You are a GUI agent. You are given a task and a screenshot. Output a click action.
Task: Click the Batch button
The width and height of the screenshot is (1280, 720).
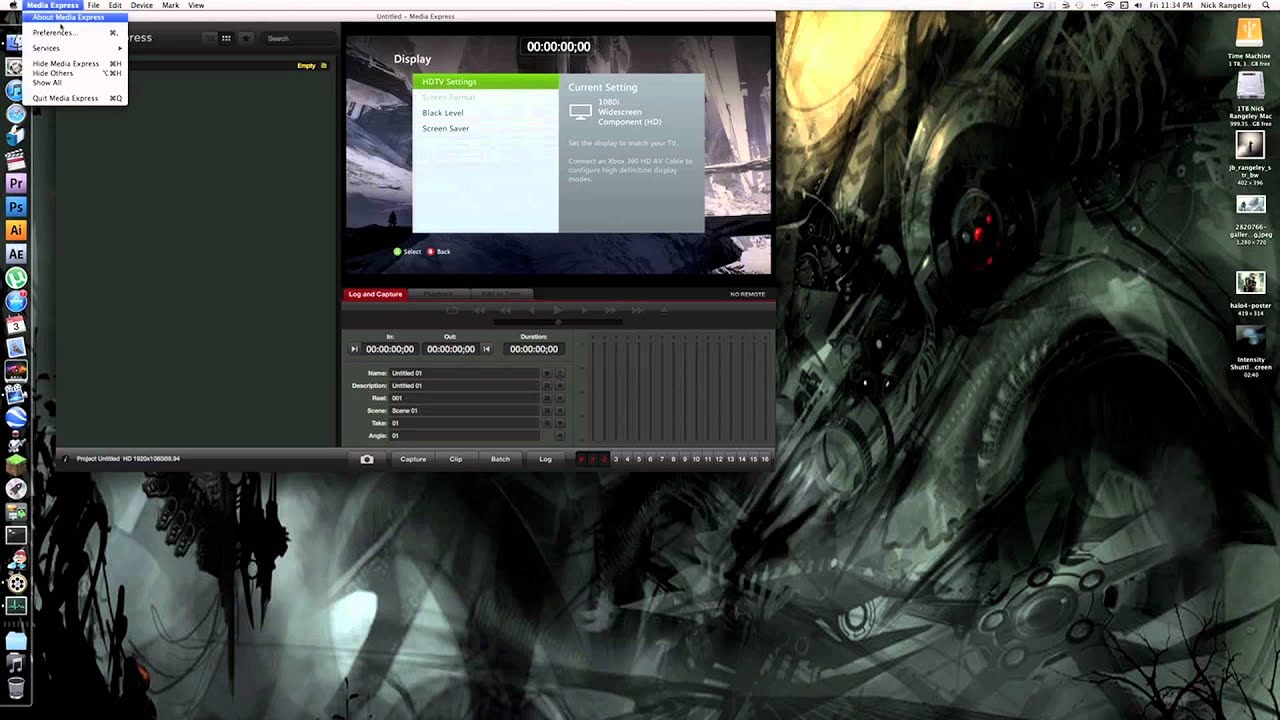point(500,459)
